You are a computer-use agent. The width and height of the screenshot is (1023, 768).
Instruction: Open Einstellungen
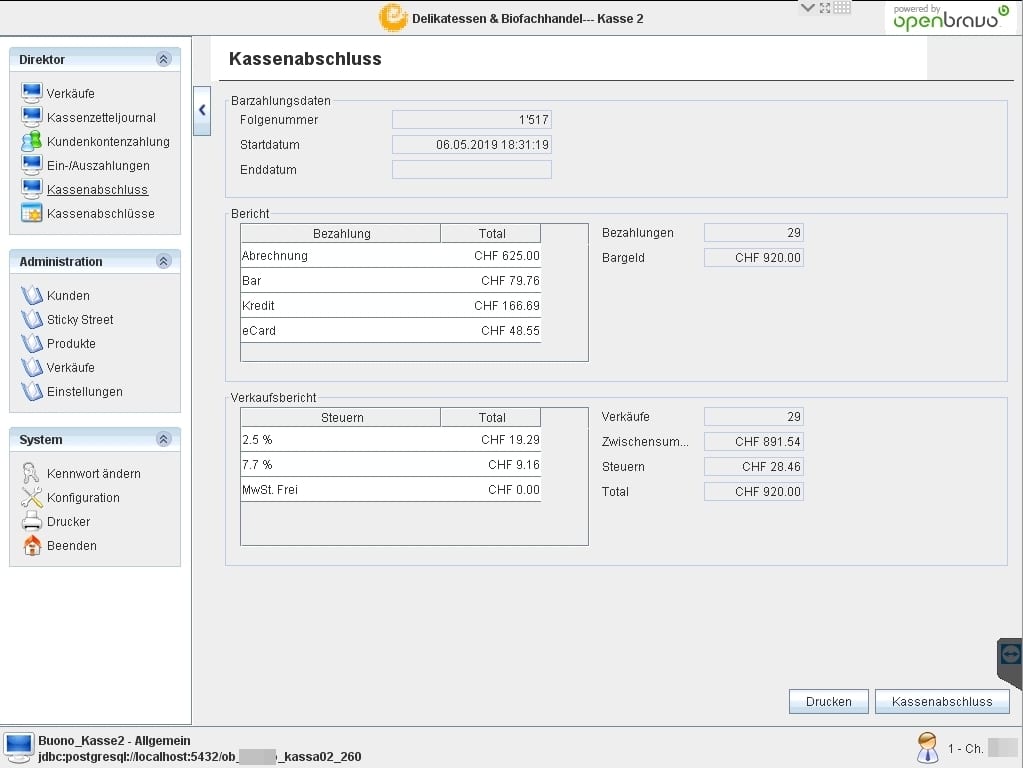point(85,392)
